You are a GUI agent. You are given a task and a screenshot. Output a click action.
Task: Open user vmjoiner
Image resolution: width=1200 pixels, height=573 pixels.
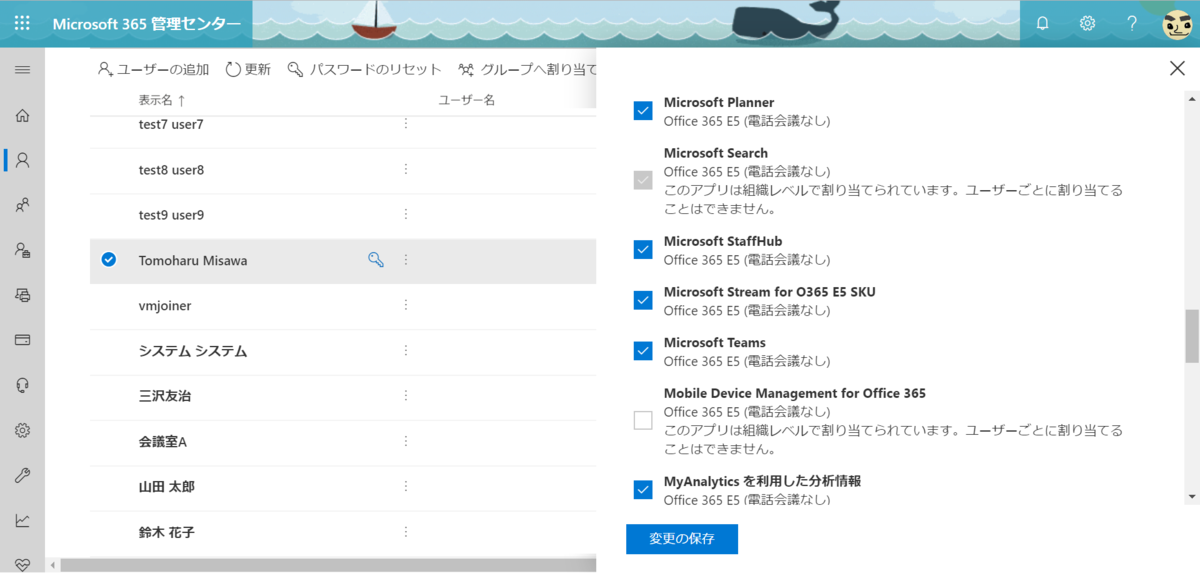coord(165,305)
